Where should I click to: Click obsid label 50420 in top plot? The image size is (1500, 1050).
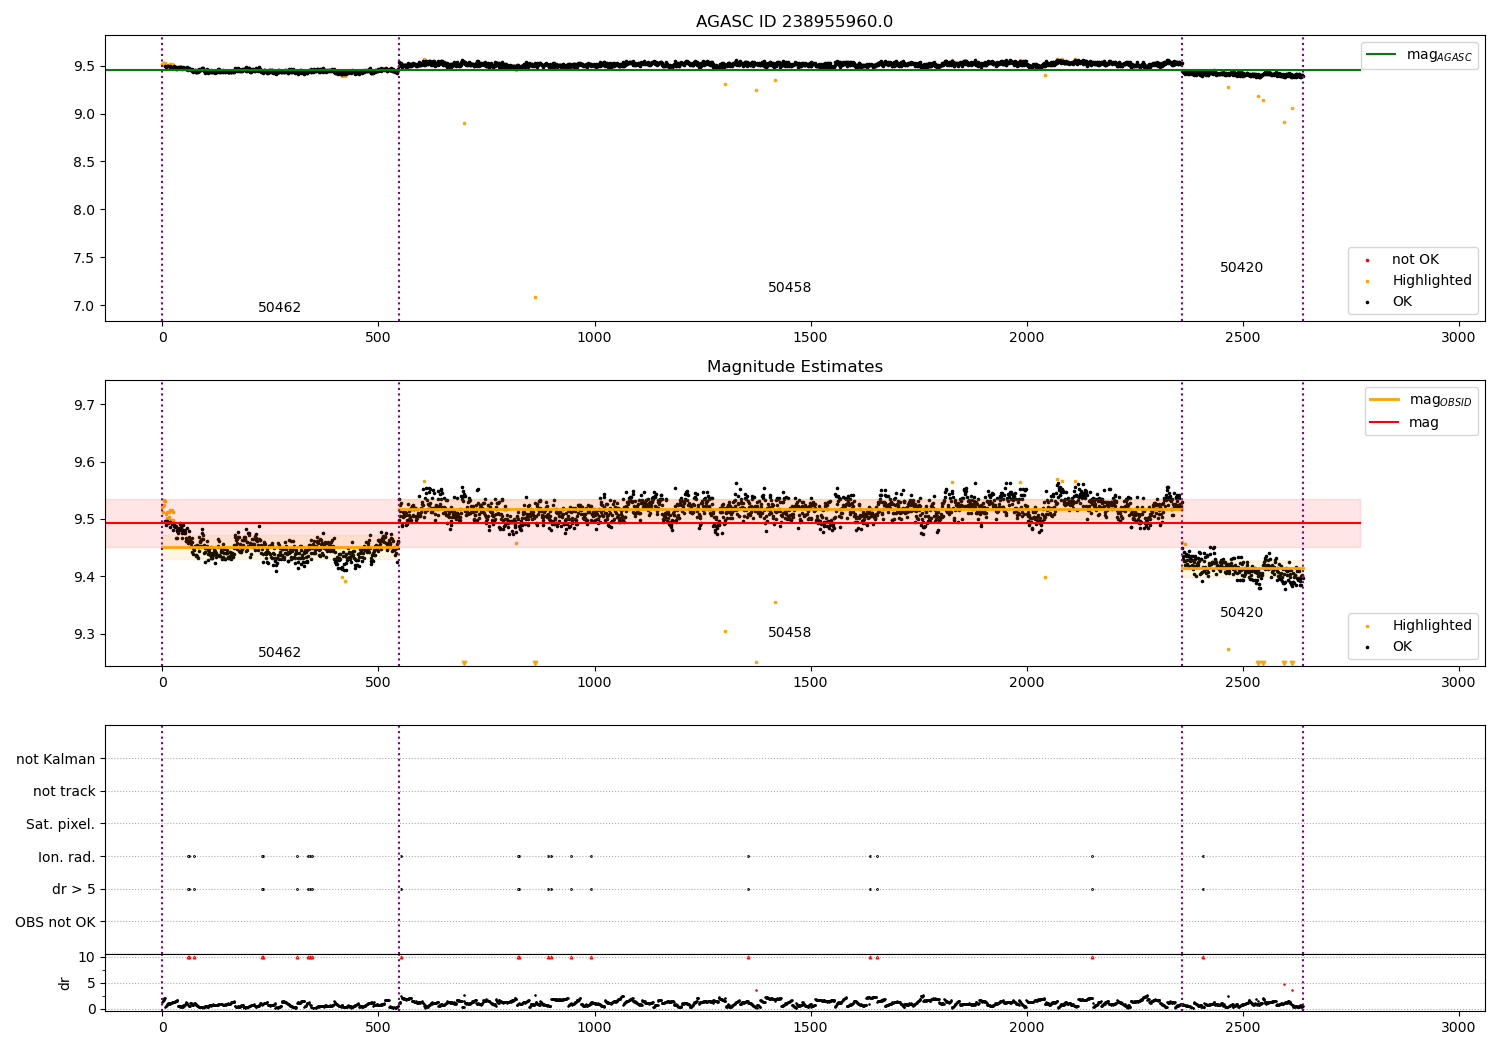[1241, 268]
